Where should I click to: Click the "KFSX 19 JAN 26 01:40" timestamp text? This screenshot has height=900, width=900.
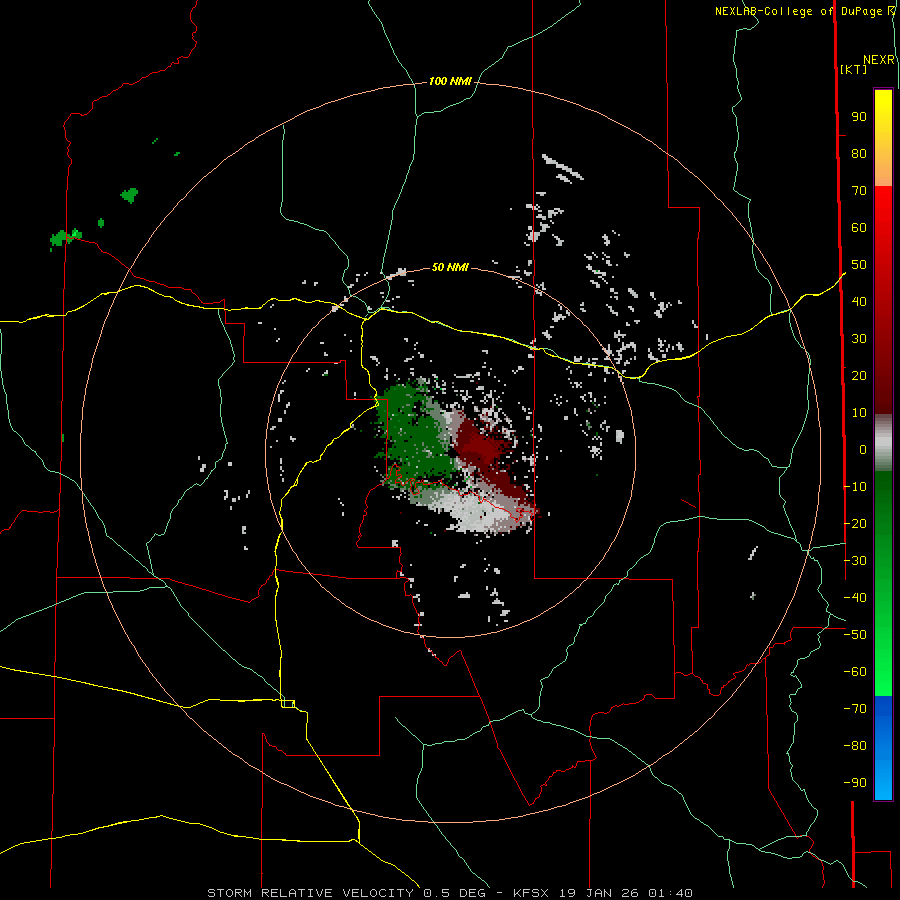coord(603,893)
